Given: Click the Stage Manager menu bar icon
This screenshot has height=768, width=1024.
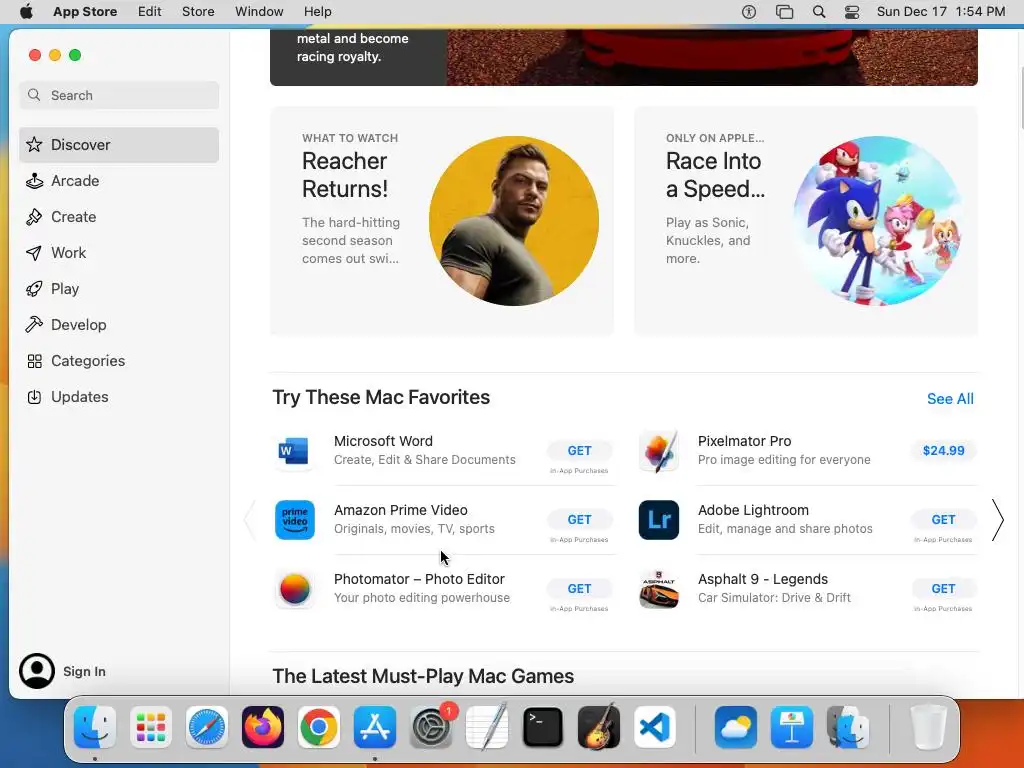Looking at the screenshot, I should (x=784, y=12).
